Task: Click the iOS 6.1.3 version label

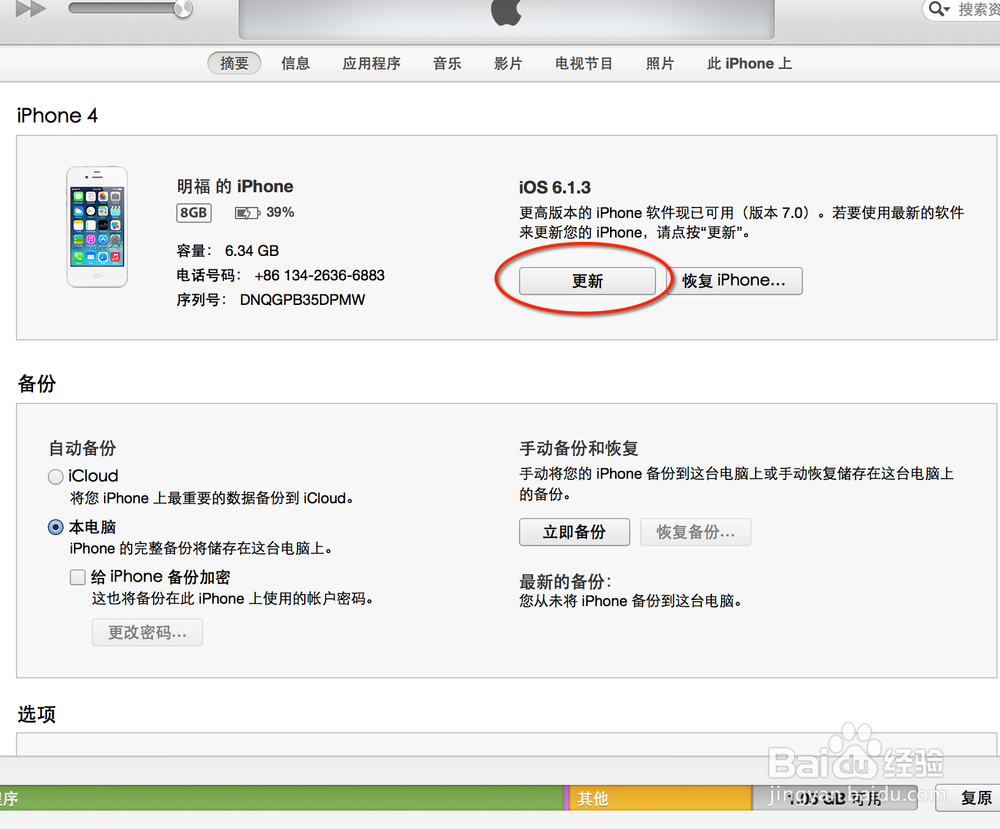Action: (x=555, y=187)
